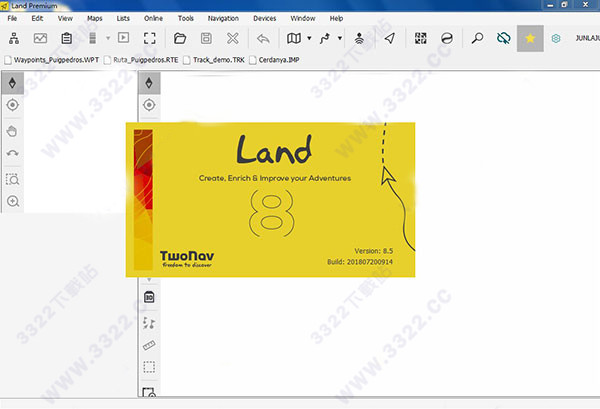
Task: Expand the map icon dropdown arrow
Action: (x=309, y=38)
